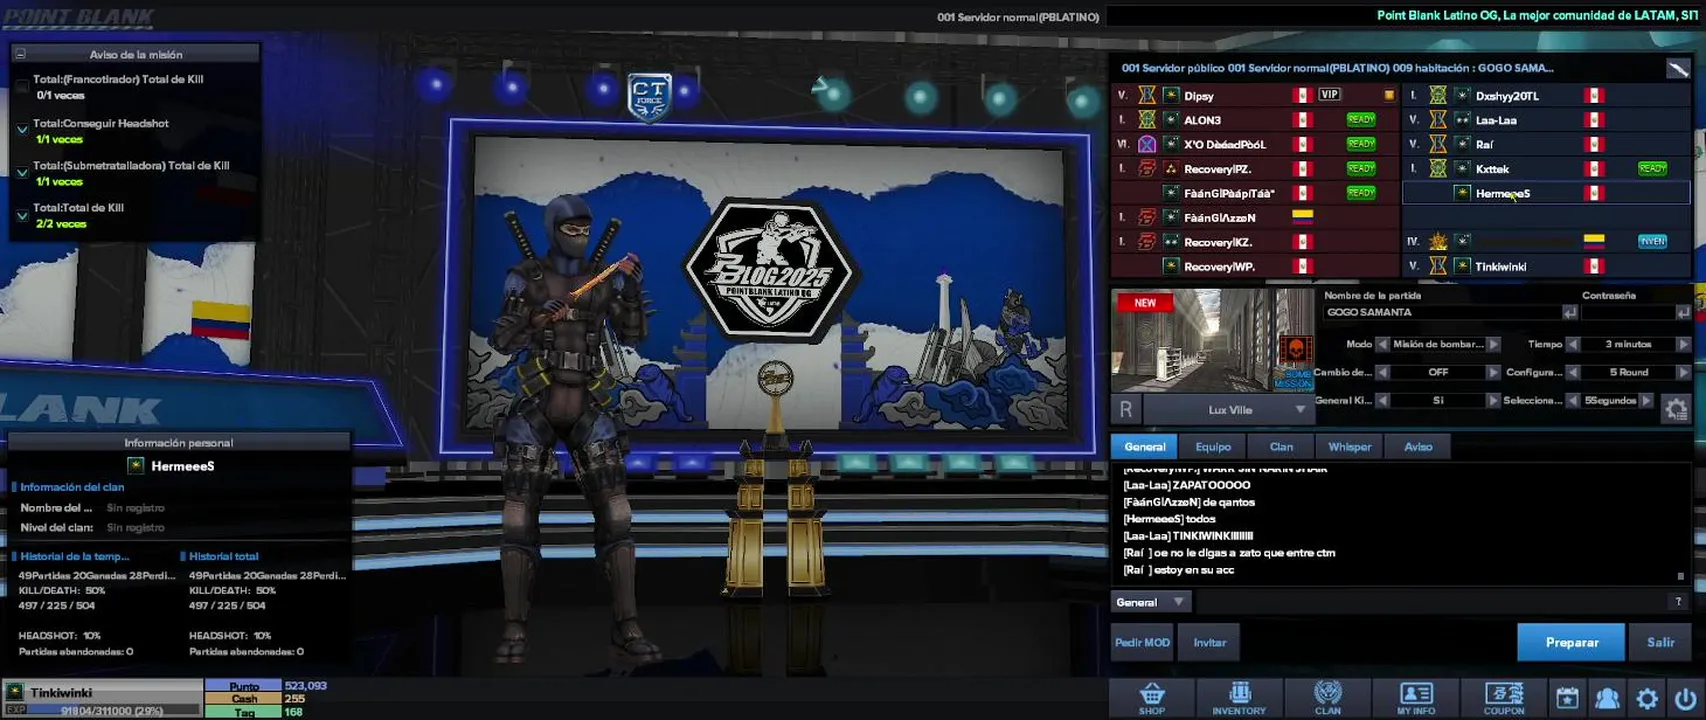The image size is (1706, 720).
Task: Click left arrow of 5Segundos selector
Action: pos(1572,400)
